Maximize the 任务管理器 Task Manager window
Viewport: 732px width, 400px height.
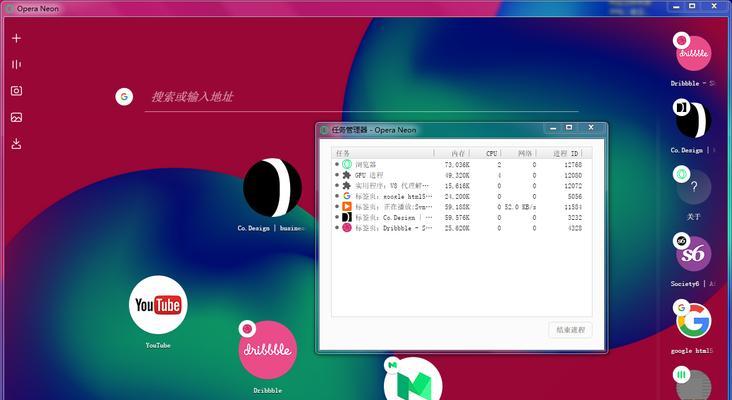pos(569,127)
